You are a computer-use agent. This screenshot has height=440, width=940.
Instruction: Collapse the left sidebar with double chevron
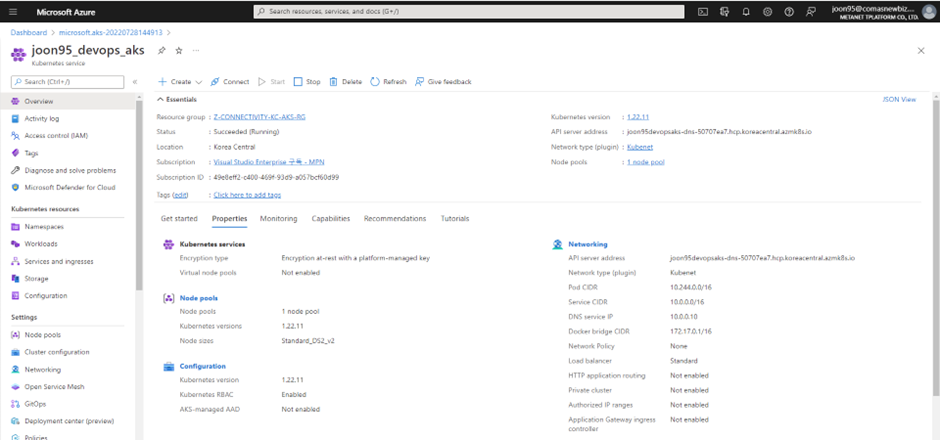tap(134, 82)
